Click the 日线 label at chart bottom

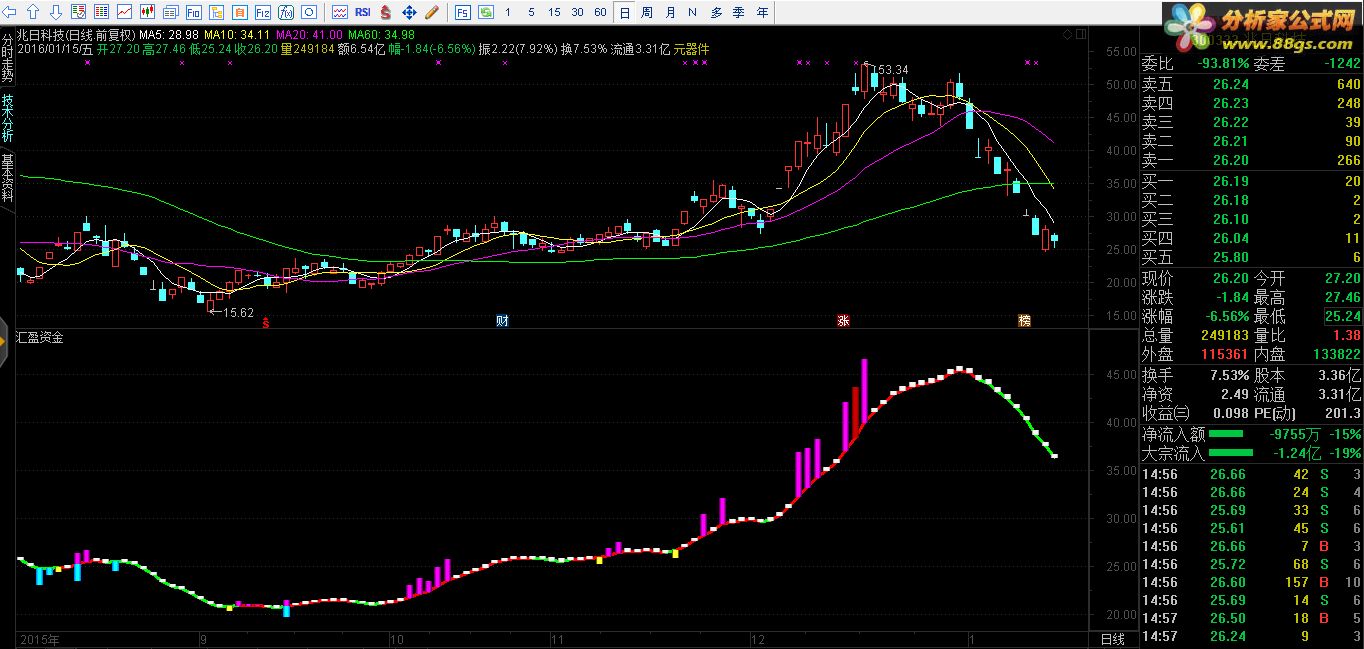[1112, 639]
